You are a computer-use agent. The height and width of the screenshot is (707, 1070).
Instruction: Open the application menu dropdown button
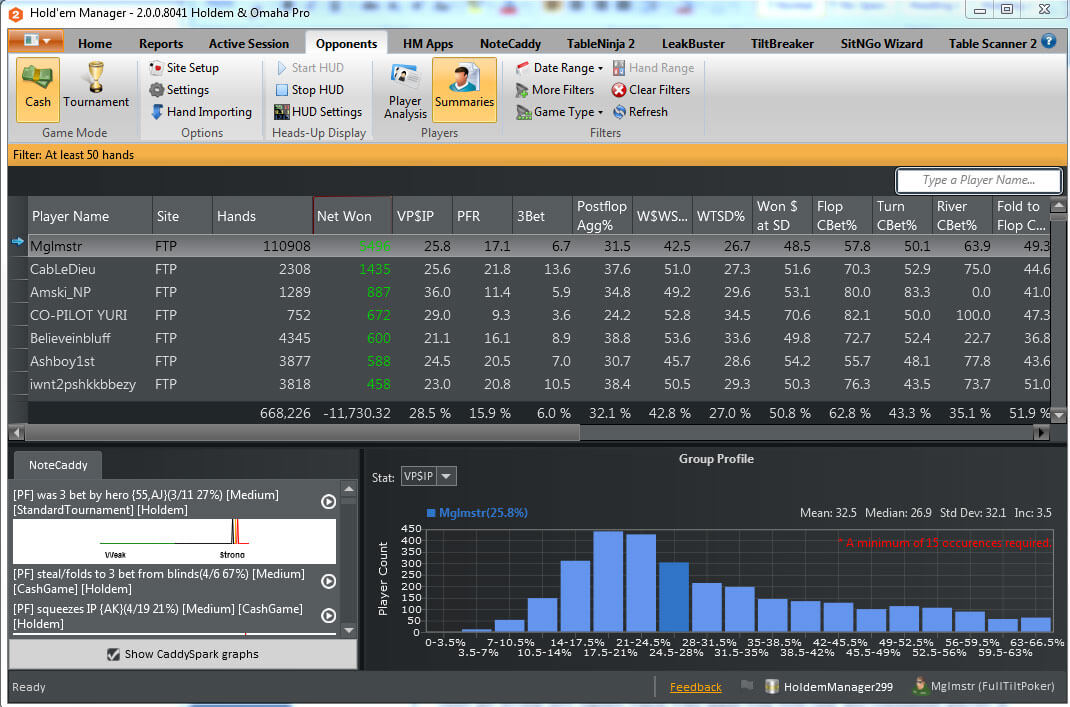click(35, 41)
